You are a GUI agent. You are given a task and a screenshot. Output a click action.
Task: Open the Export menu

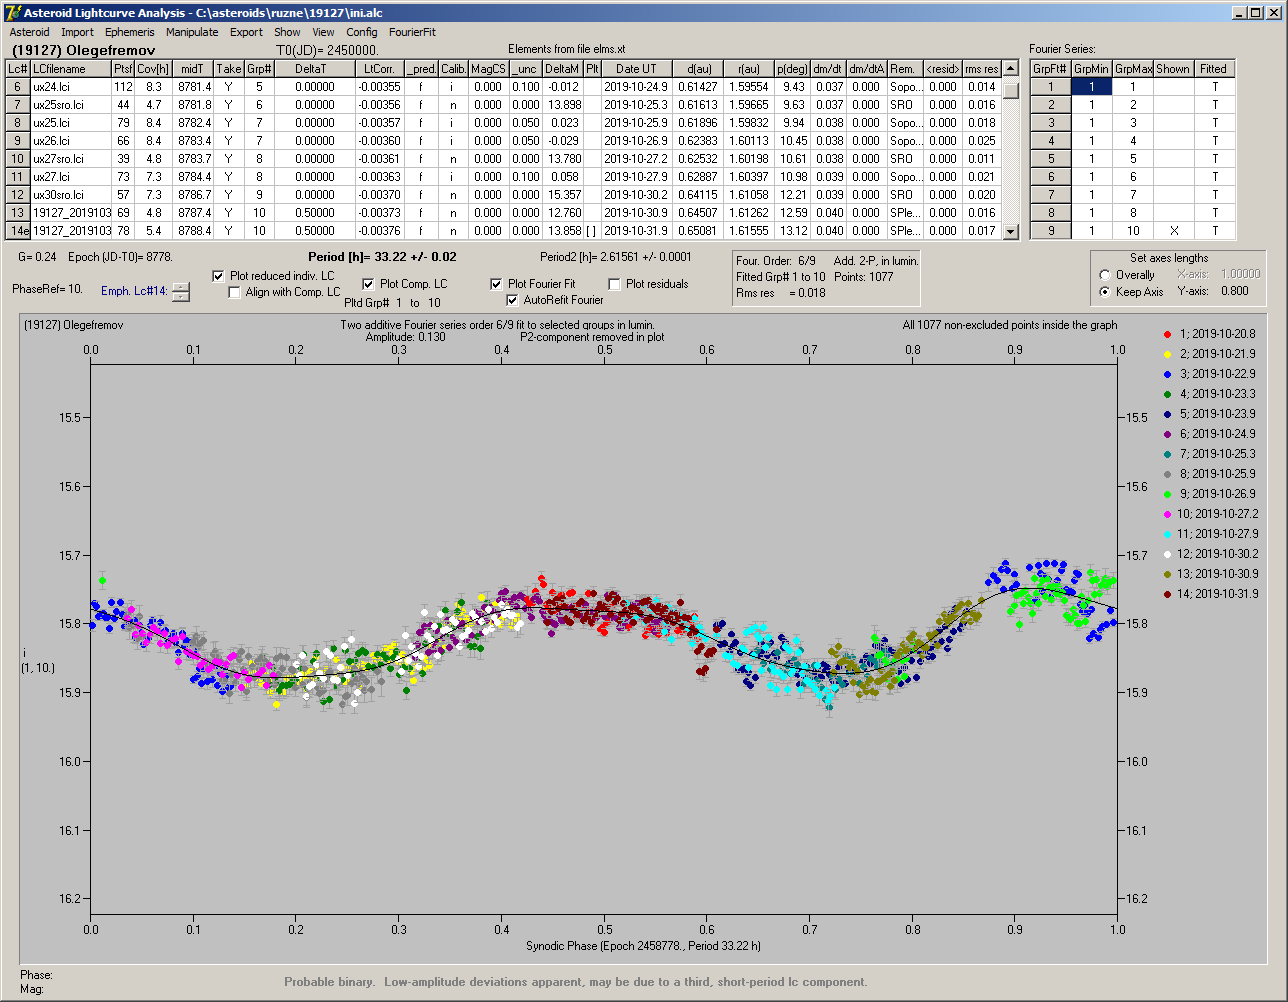click(x=246, y=32)
